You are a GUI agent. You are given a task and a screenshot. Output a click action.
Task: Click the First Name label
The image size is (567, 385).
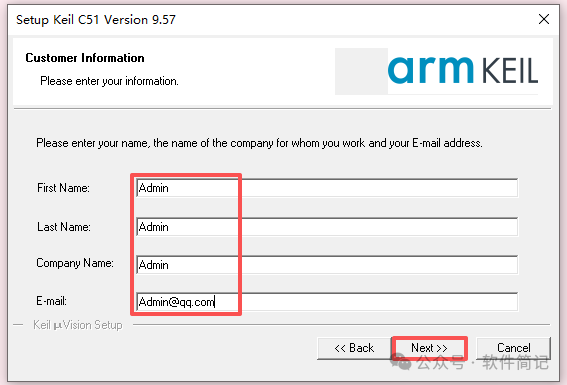63,188
